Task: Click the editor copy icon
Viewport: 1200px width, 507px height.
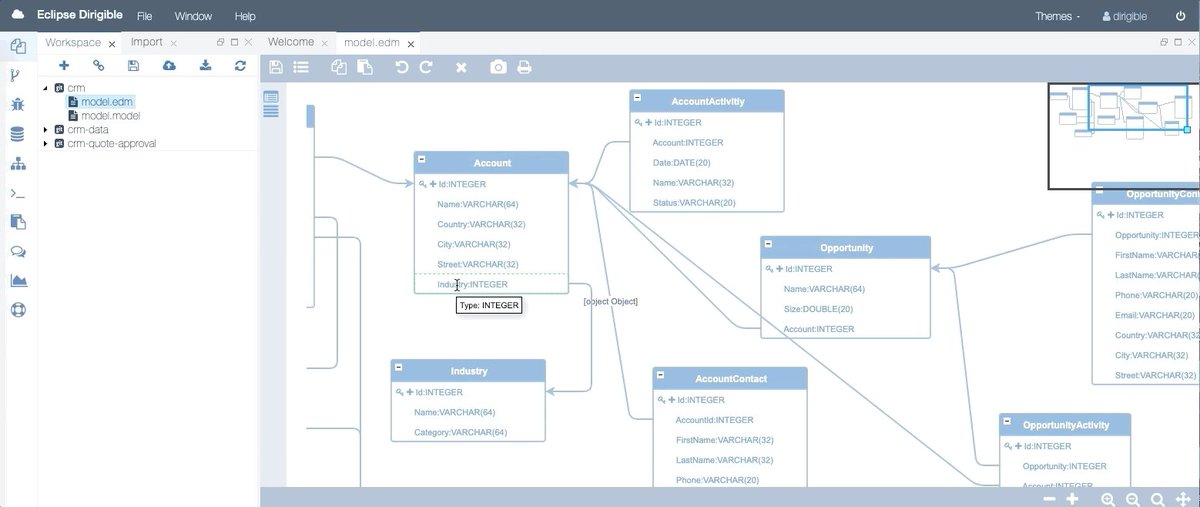Action: (339, 67)
